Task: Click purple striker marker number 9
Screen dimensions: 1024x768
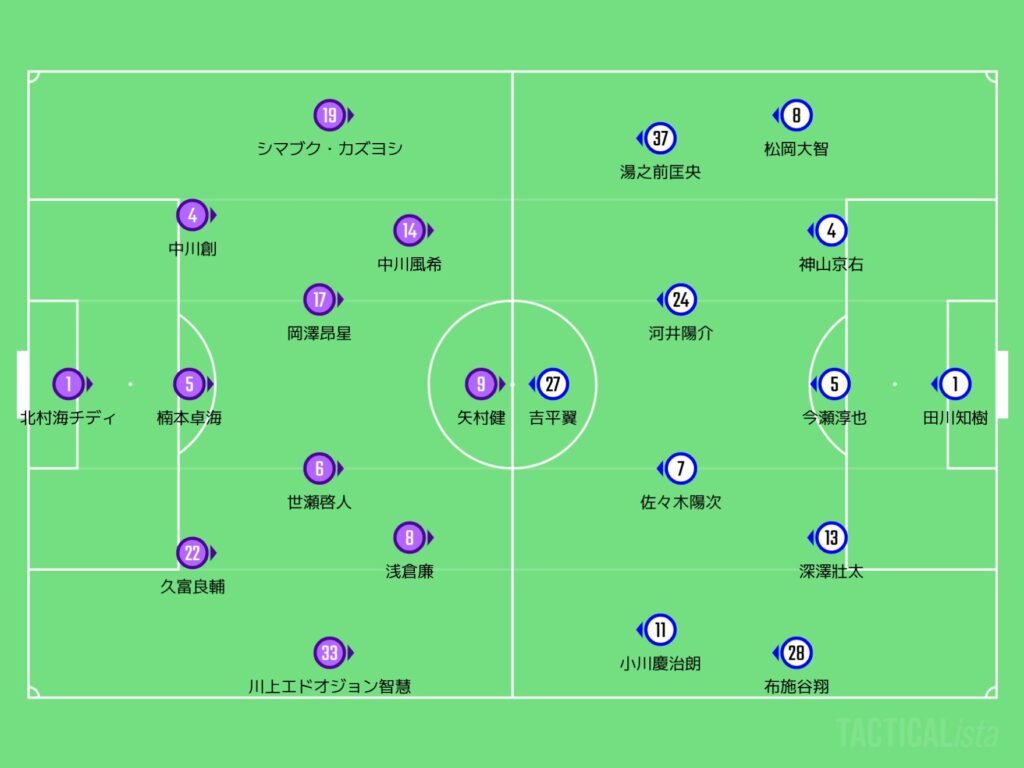Action: coord(481,384)
